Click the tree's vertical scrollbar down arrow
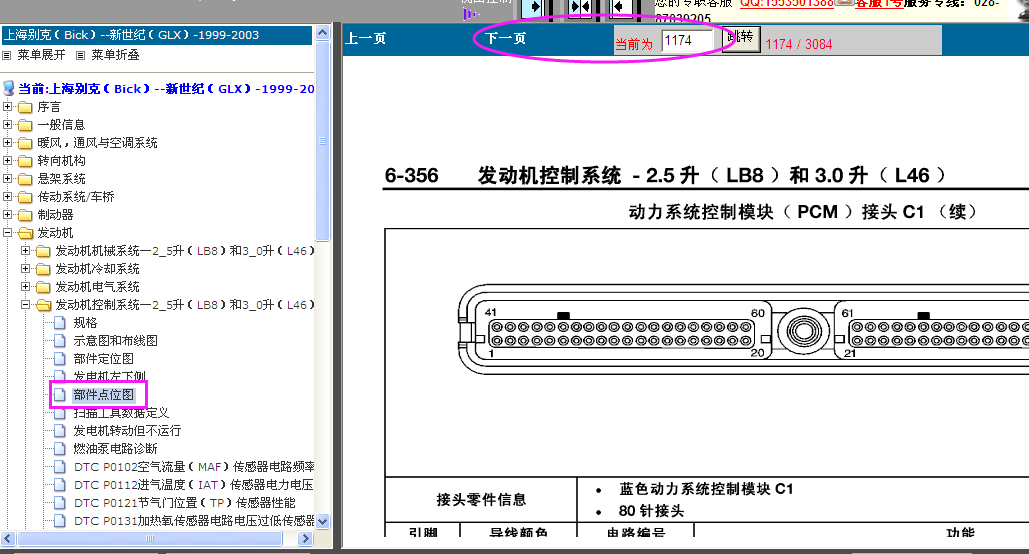The width and height of the screenshot is (1029, 554). click(322, 522)
